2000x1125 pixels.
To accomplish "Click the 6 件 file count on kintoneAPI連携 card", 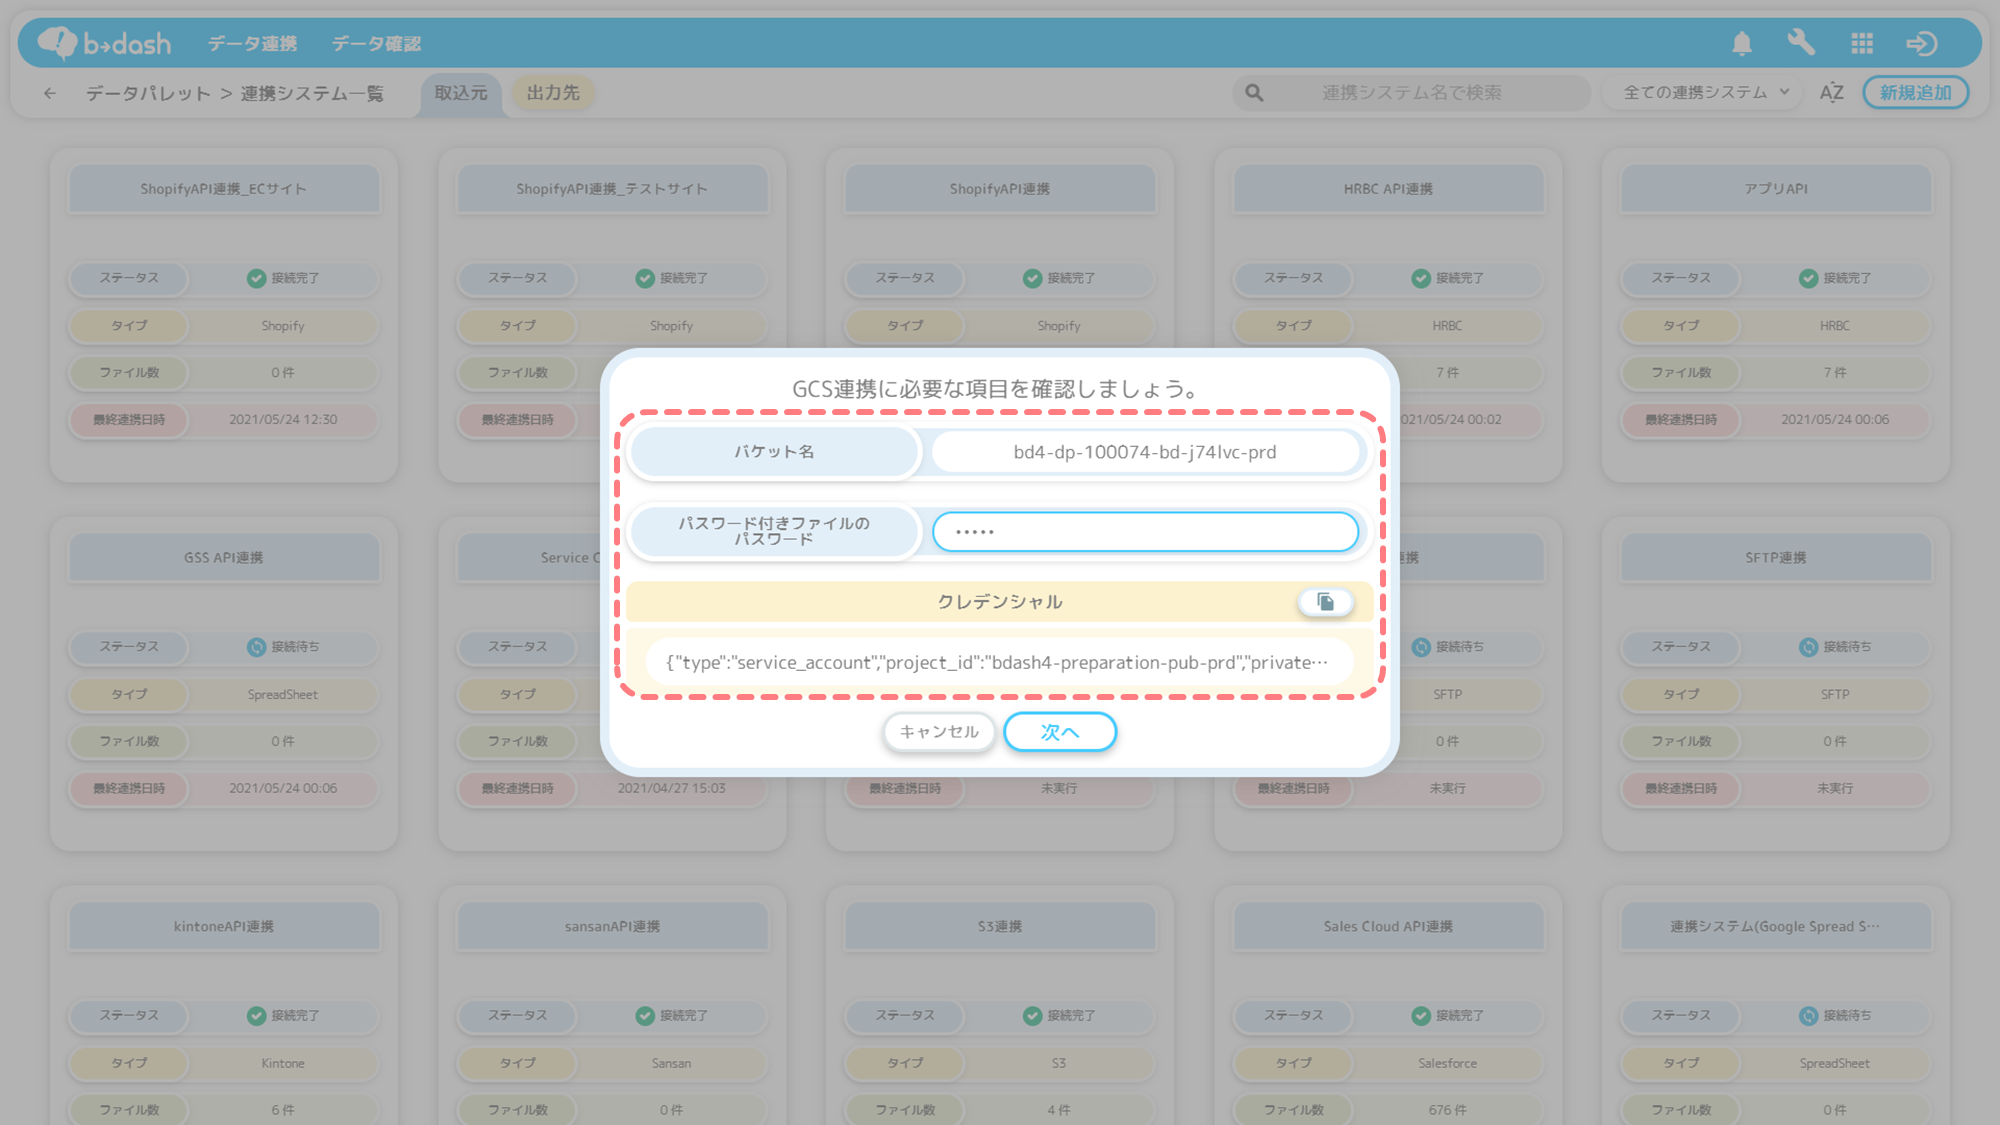I will tap(283, 1110).
